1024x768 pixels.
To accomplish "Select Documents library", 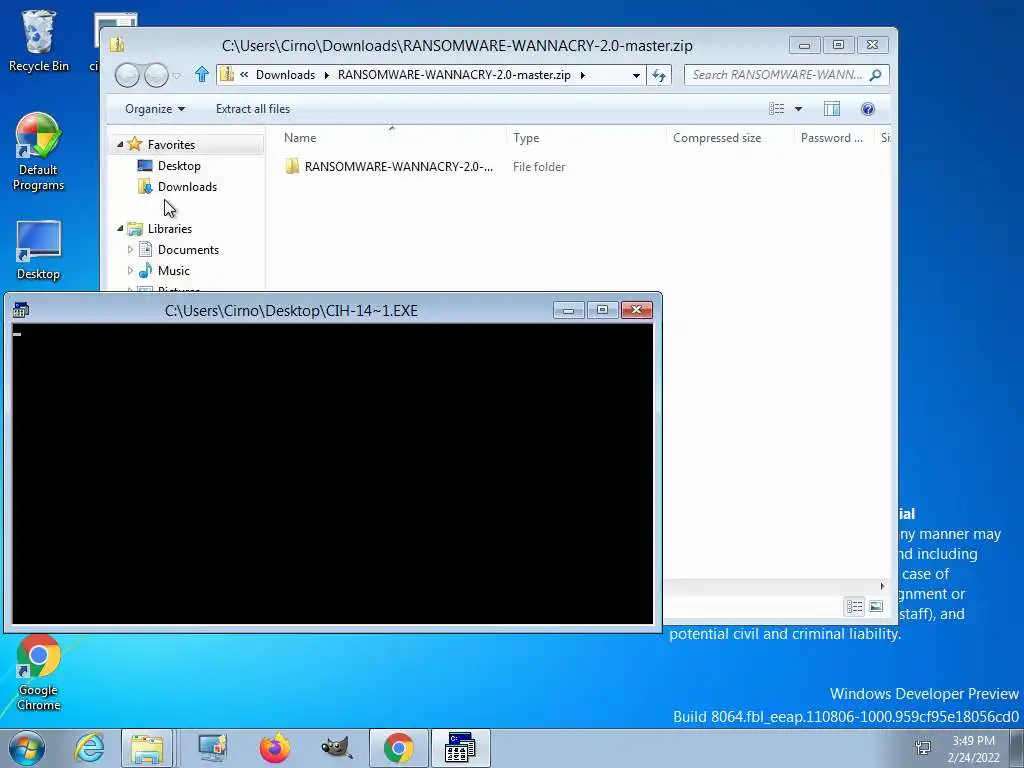I will [188, 249].
